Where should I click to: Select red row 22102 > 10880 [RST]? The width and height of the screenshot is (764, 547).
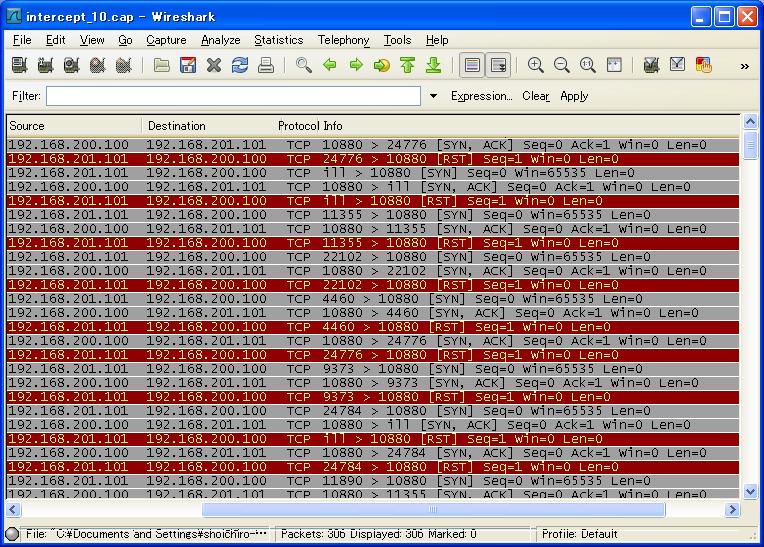(x=373, y=285)
